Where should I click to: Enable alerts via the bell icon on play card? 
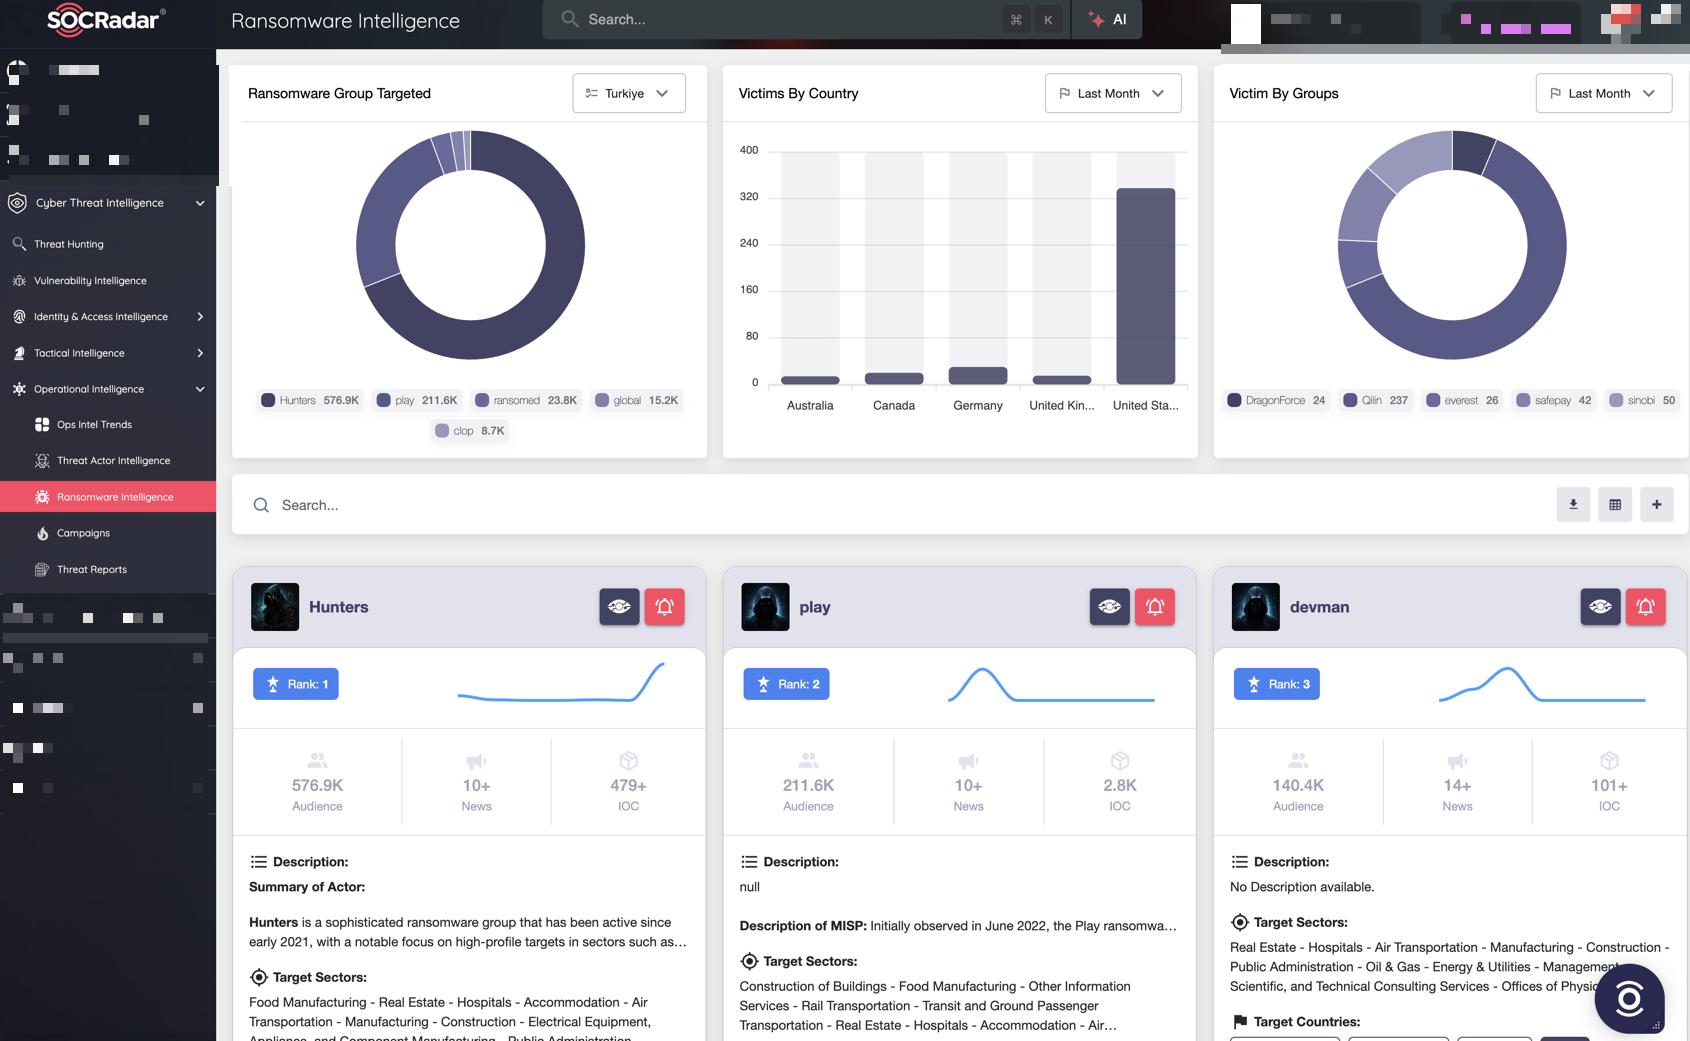pos(1155,607)
